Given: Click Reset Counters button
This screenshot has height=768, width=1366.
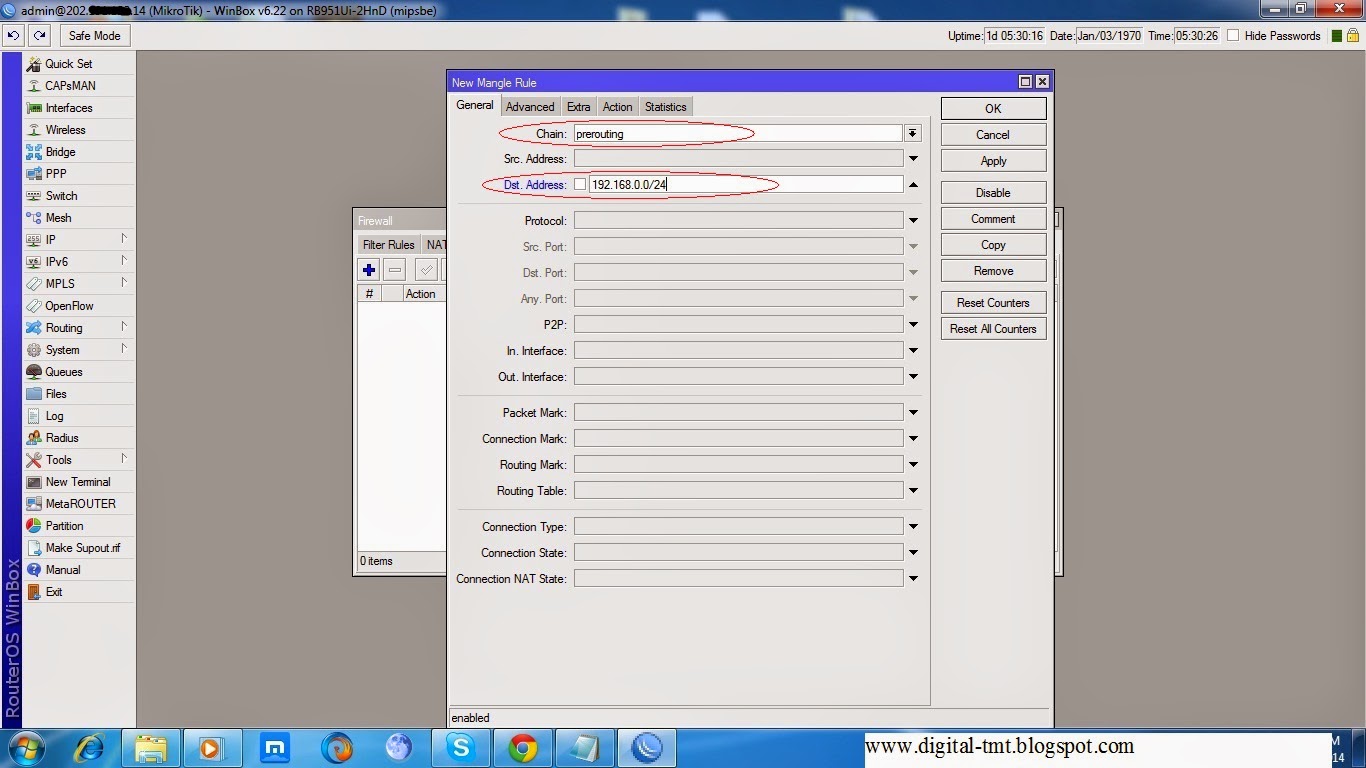Looking at the screenshot, I should (993, 302).
